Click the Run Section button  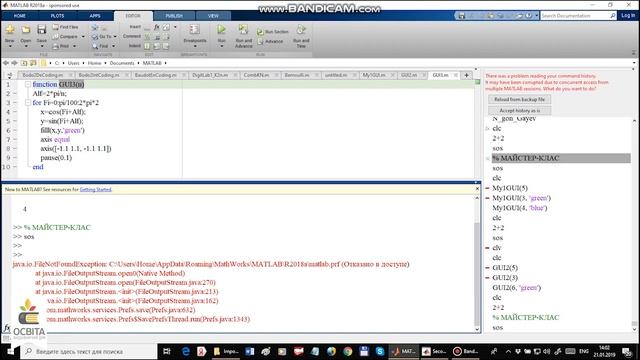[273, 31]
